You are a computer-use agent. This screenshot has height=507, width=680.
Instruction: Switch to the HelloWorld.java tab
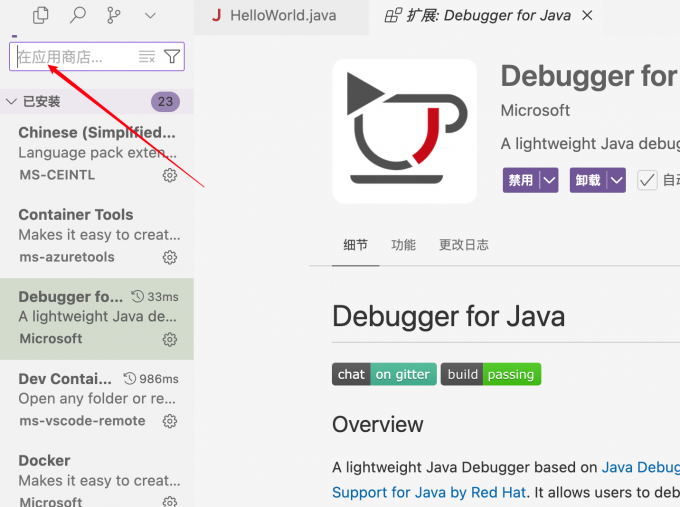[273, 16]
